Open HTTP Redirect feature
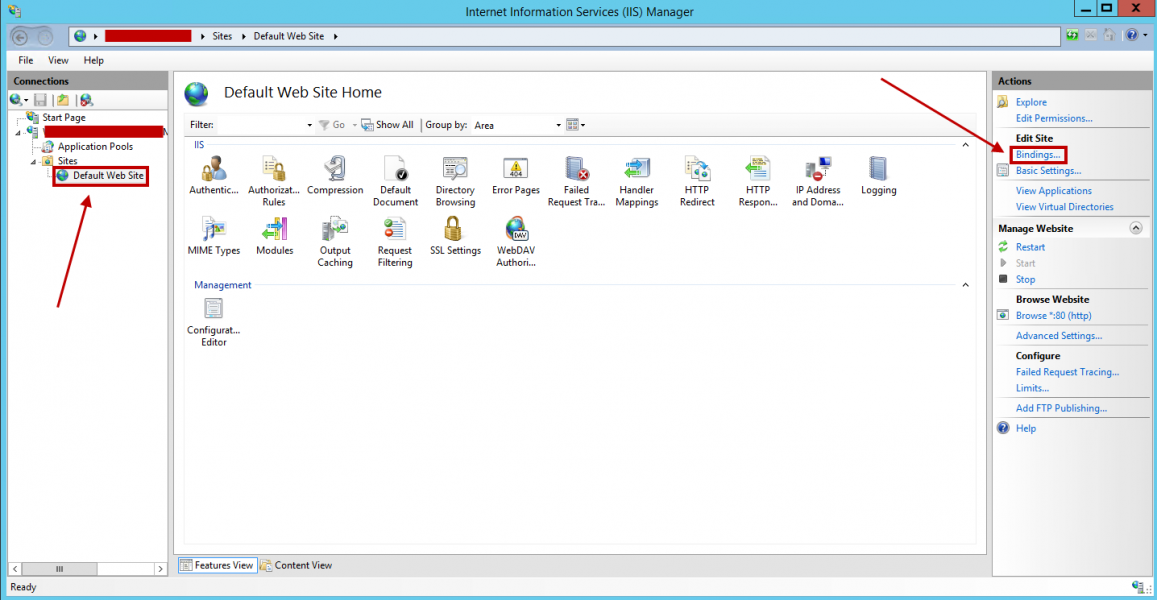This screenshot has height=600, width=1157. pos(697,182)
